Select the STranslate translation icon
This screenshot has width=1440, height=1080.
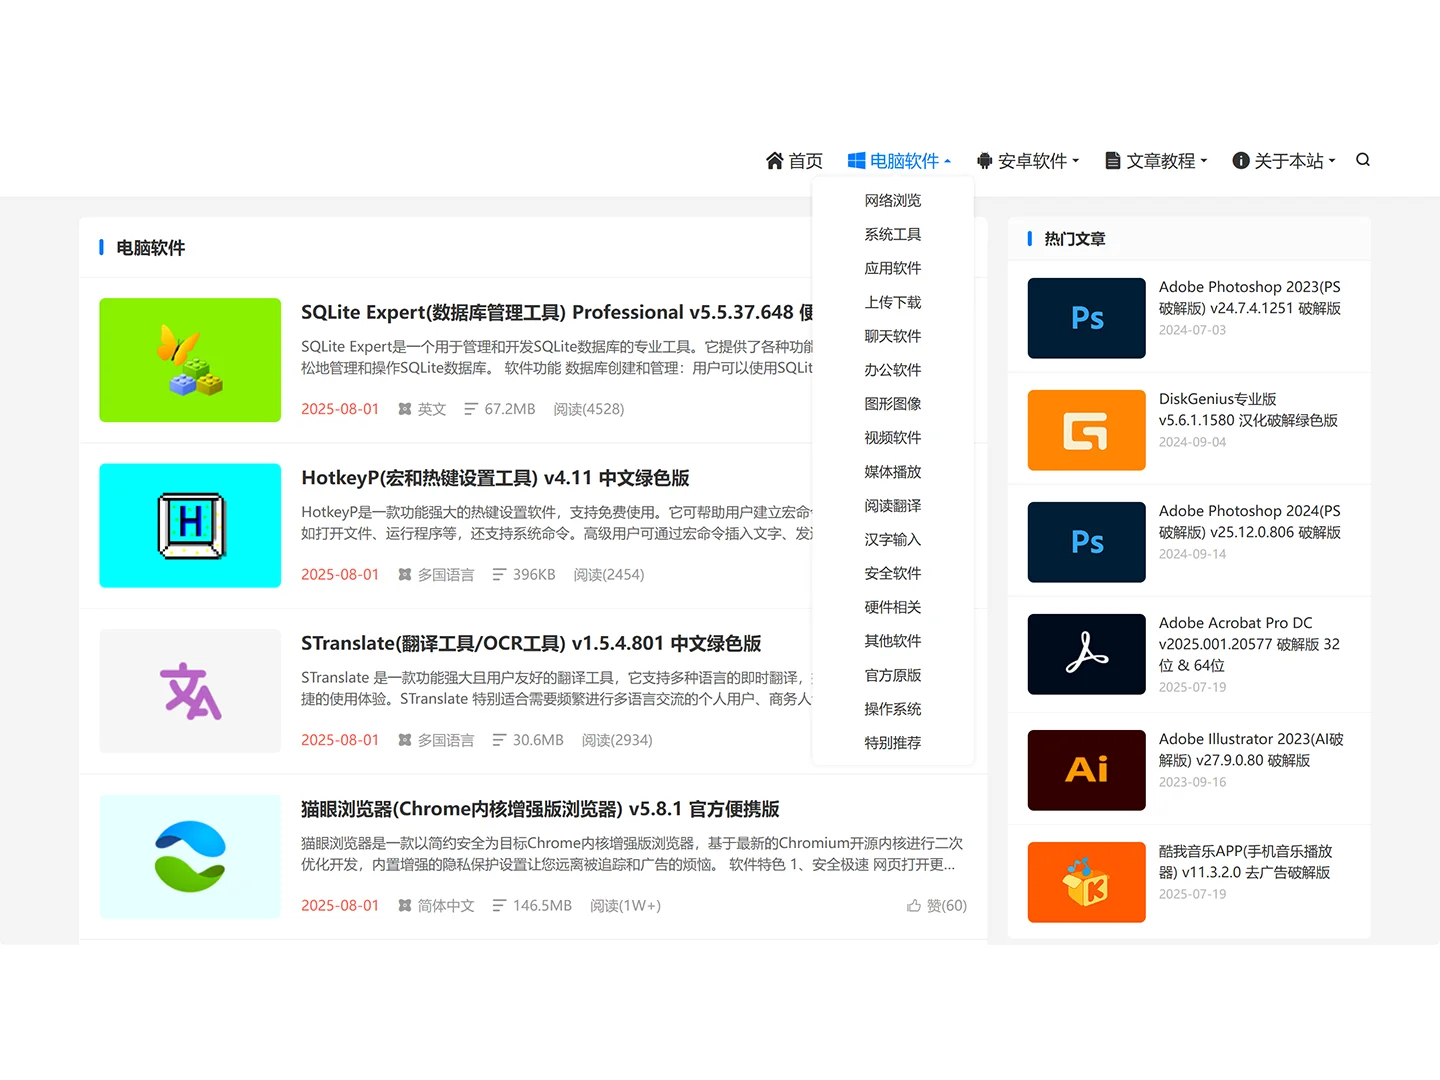coord(189,690)
